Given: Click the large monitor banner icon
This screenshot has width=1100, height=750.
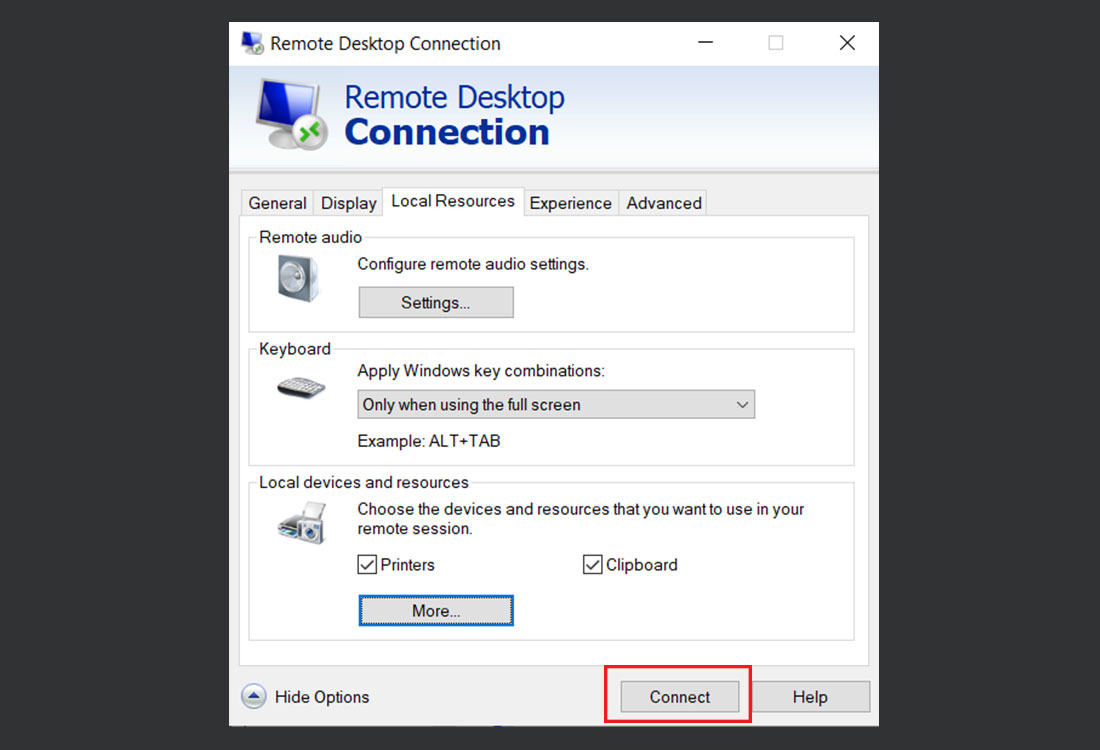Looking at the screenshot, I should pyautogui.click(x=292, y=114).
